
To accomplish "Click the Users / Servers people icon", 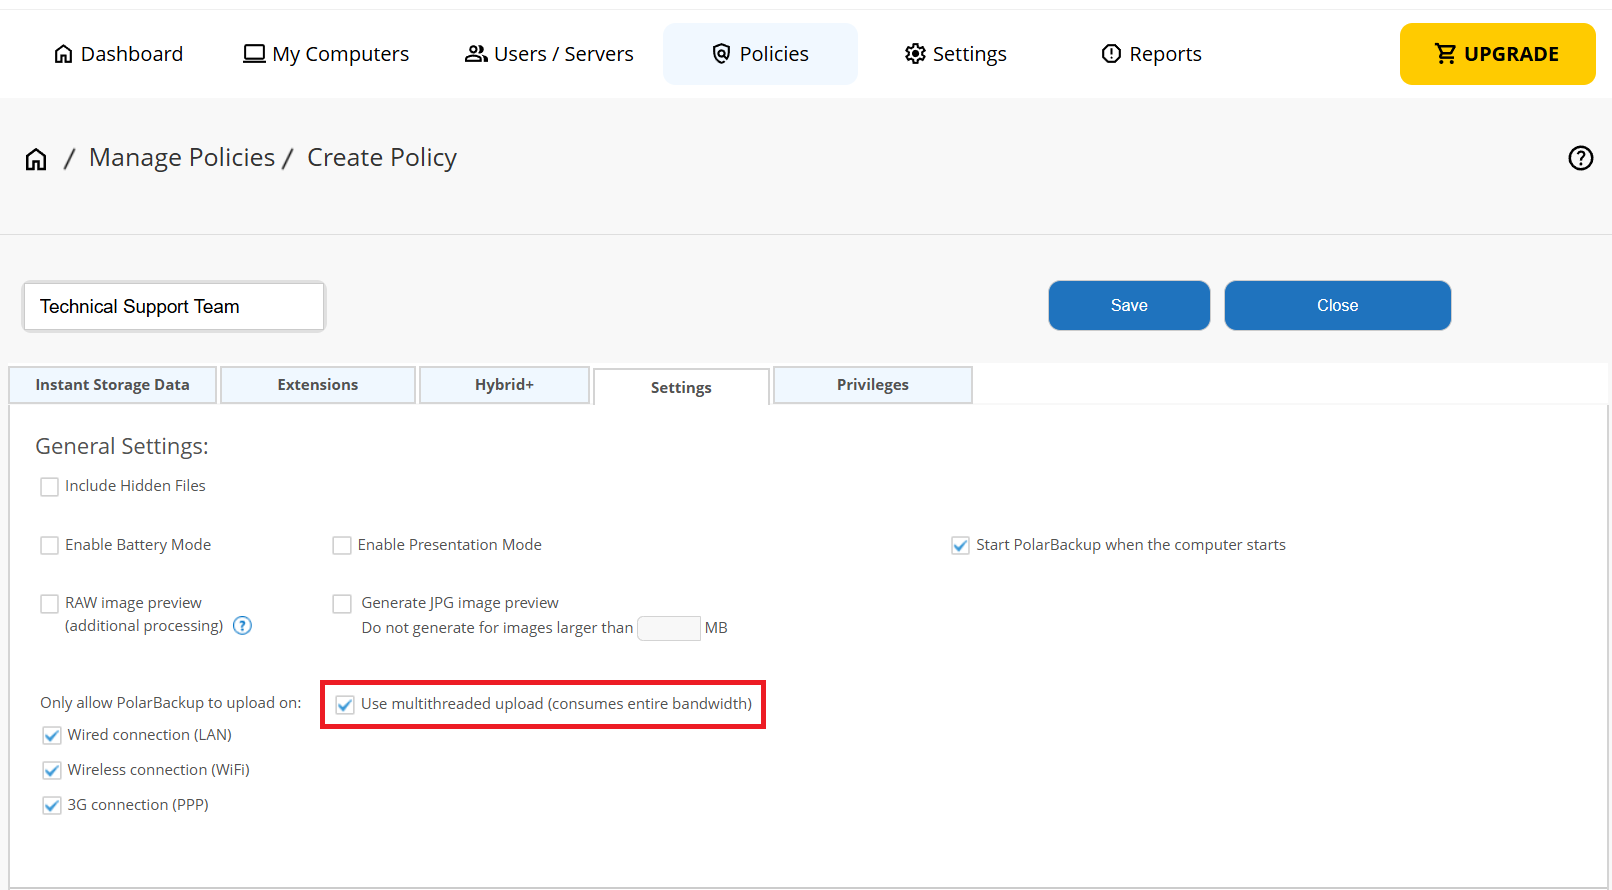I will tap(476, 54).
